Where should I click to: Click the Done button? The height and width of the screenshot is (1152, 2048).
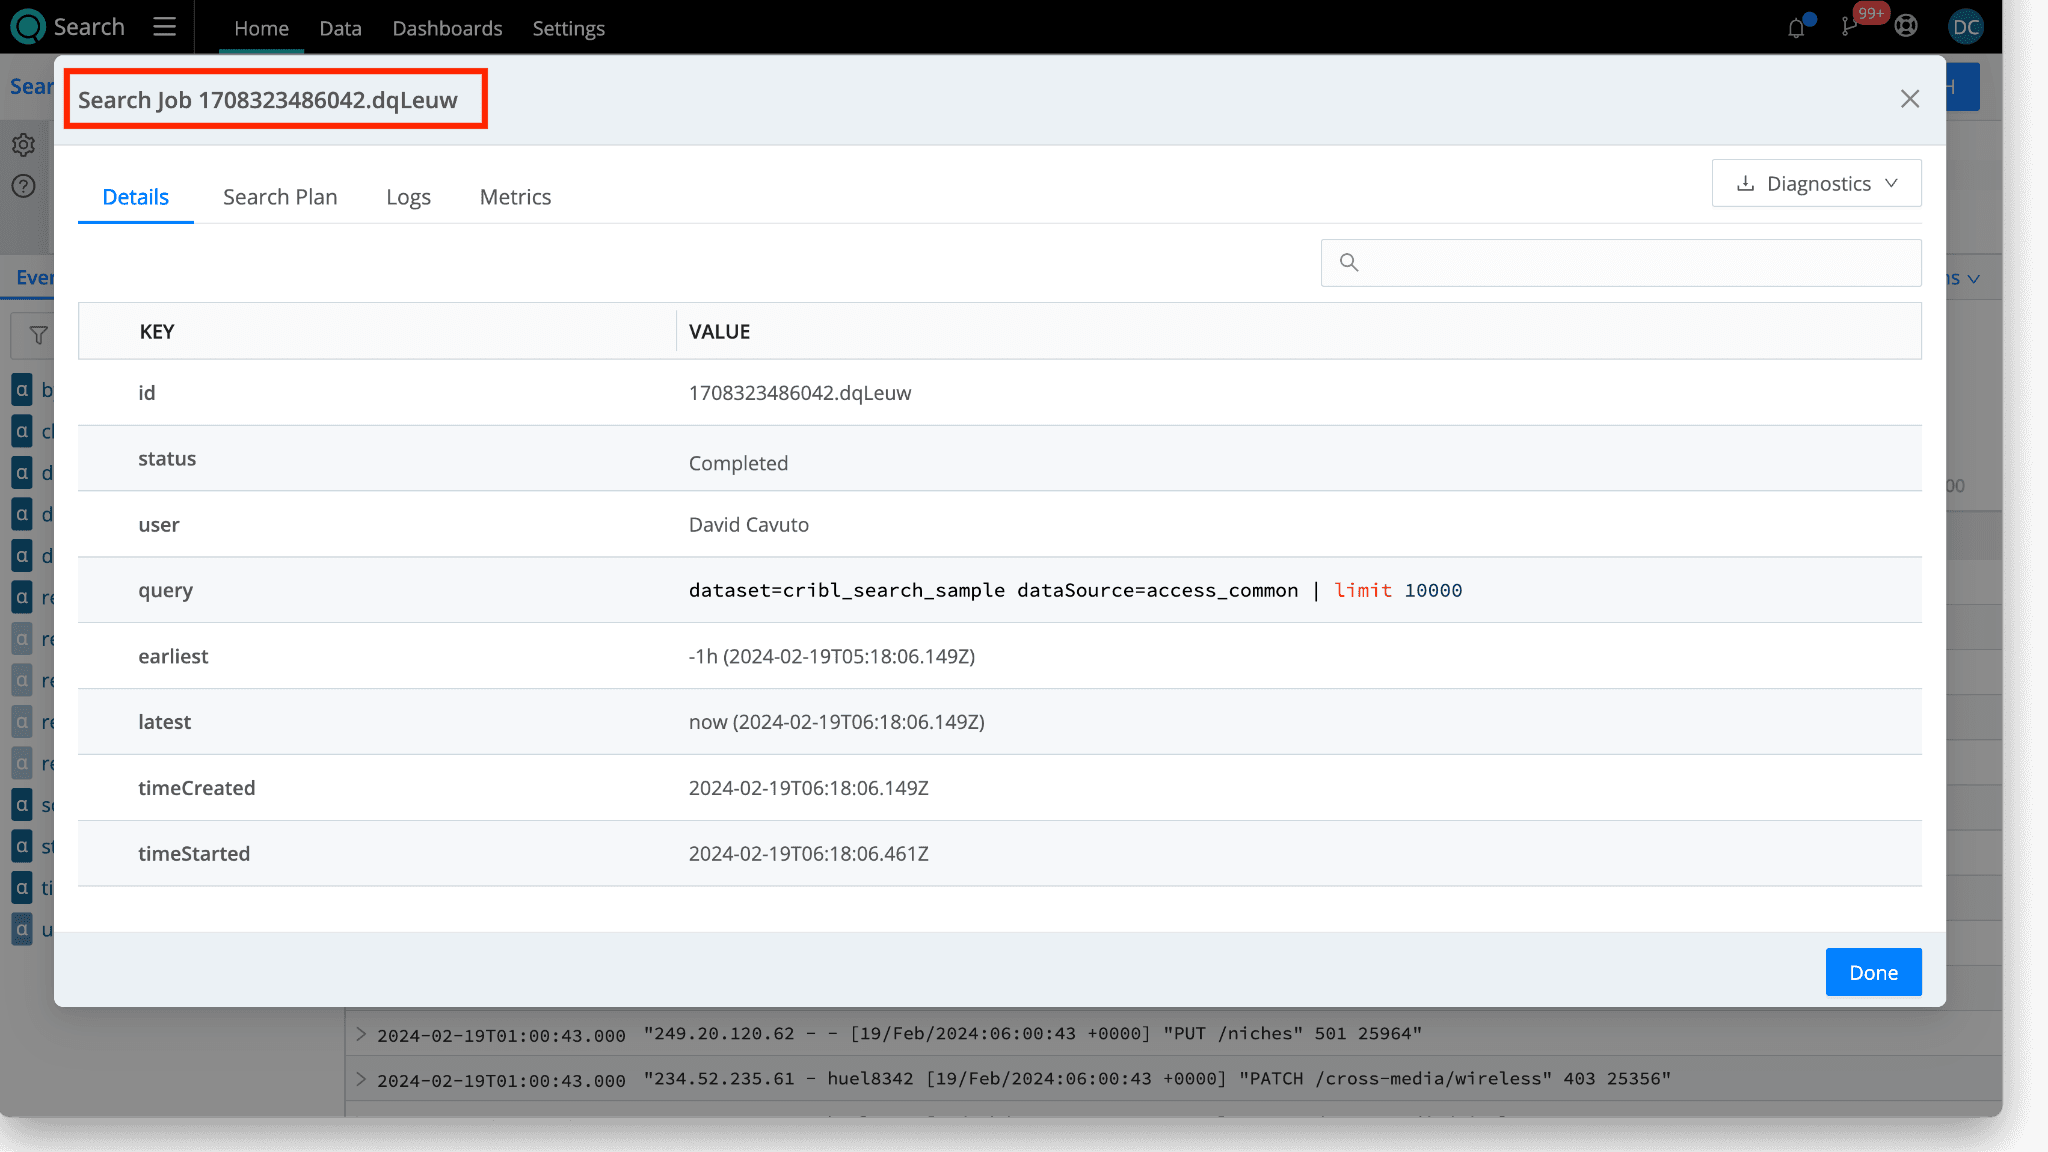click(1872, 972)
